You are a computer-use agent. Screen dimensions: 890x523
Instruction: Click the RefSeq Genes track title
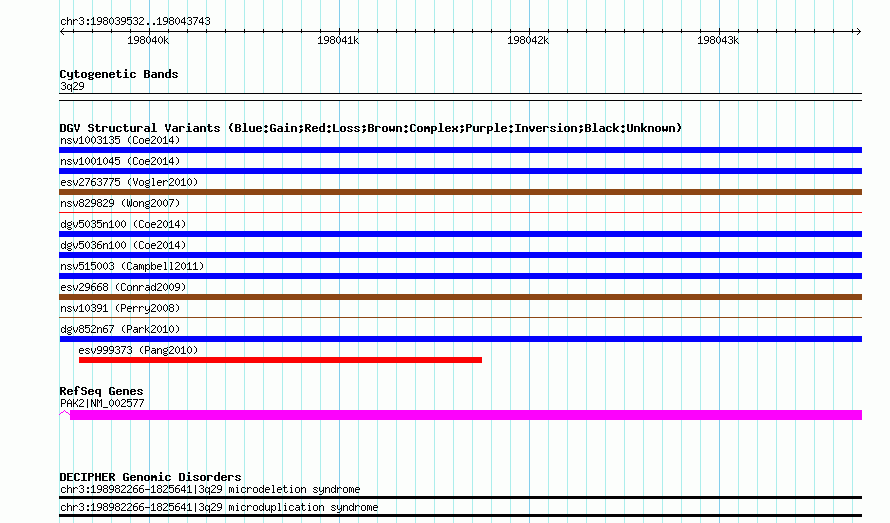[101, 391]
